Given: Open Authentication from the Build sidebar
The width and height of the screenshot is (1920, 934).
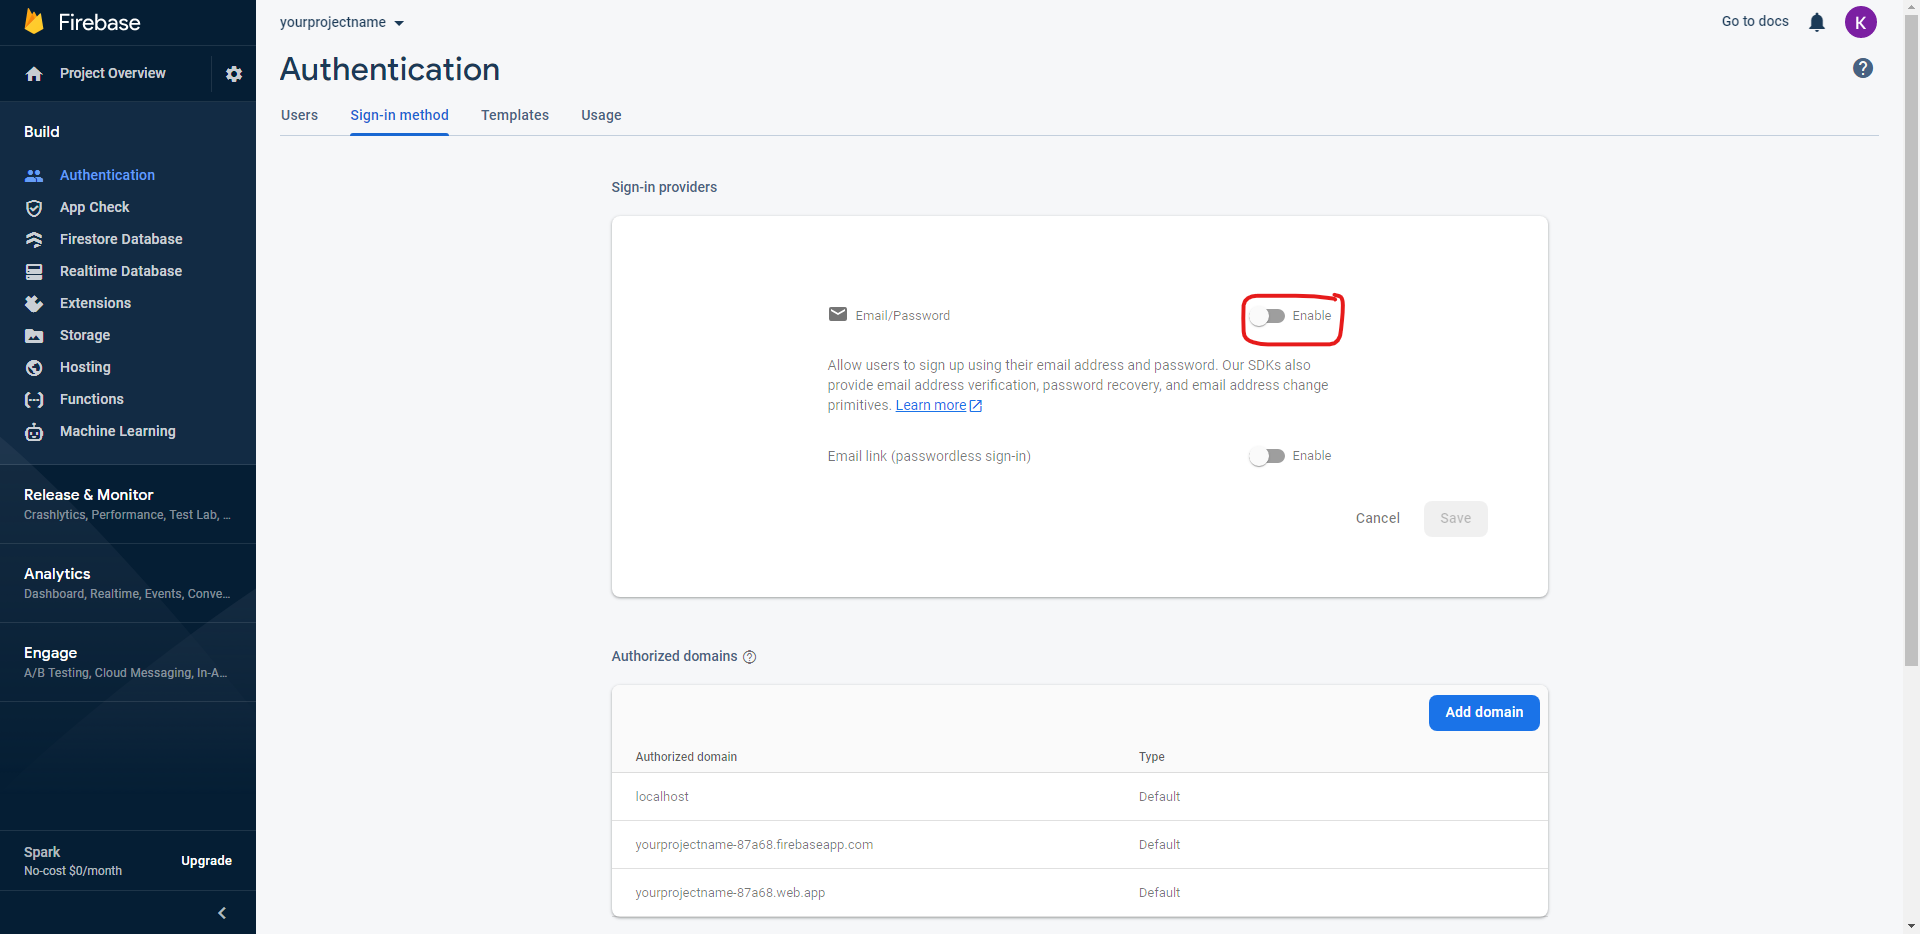Looking at the screenshot, I should click(x=107, y=175).
